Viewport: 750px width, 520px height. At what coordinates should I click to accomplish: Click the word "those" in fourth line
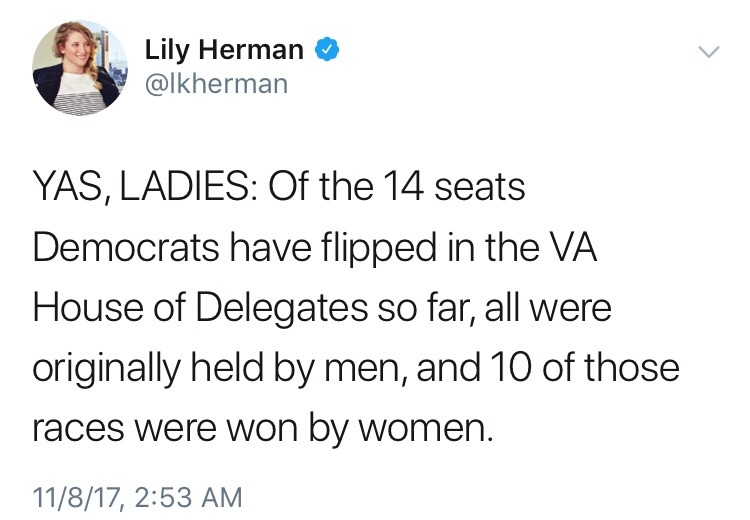630,370
